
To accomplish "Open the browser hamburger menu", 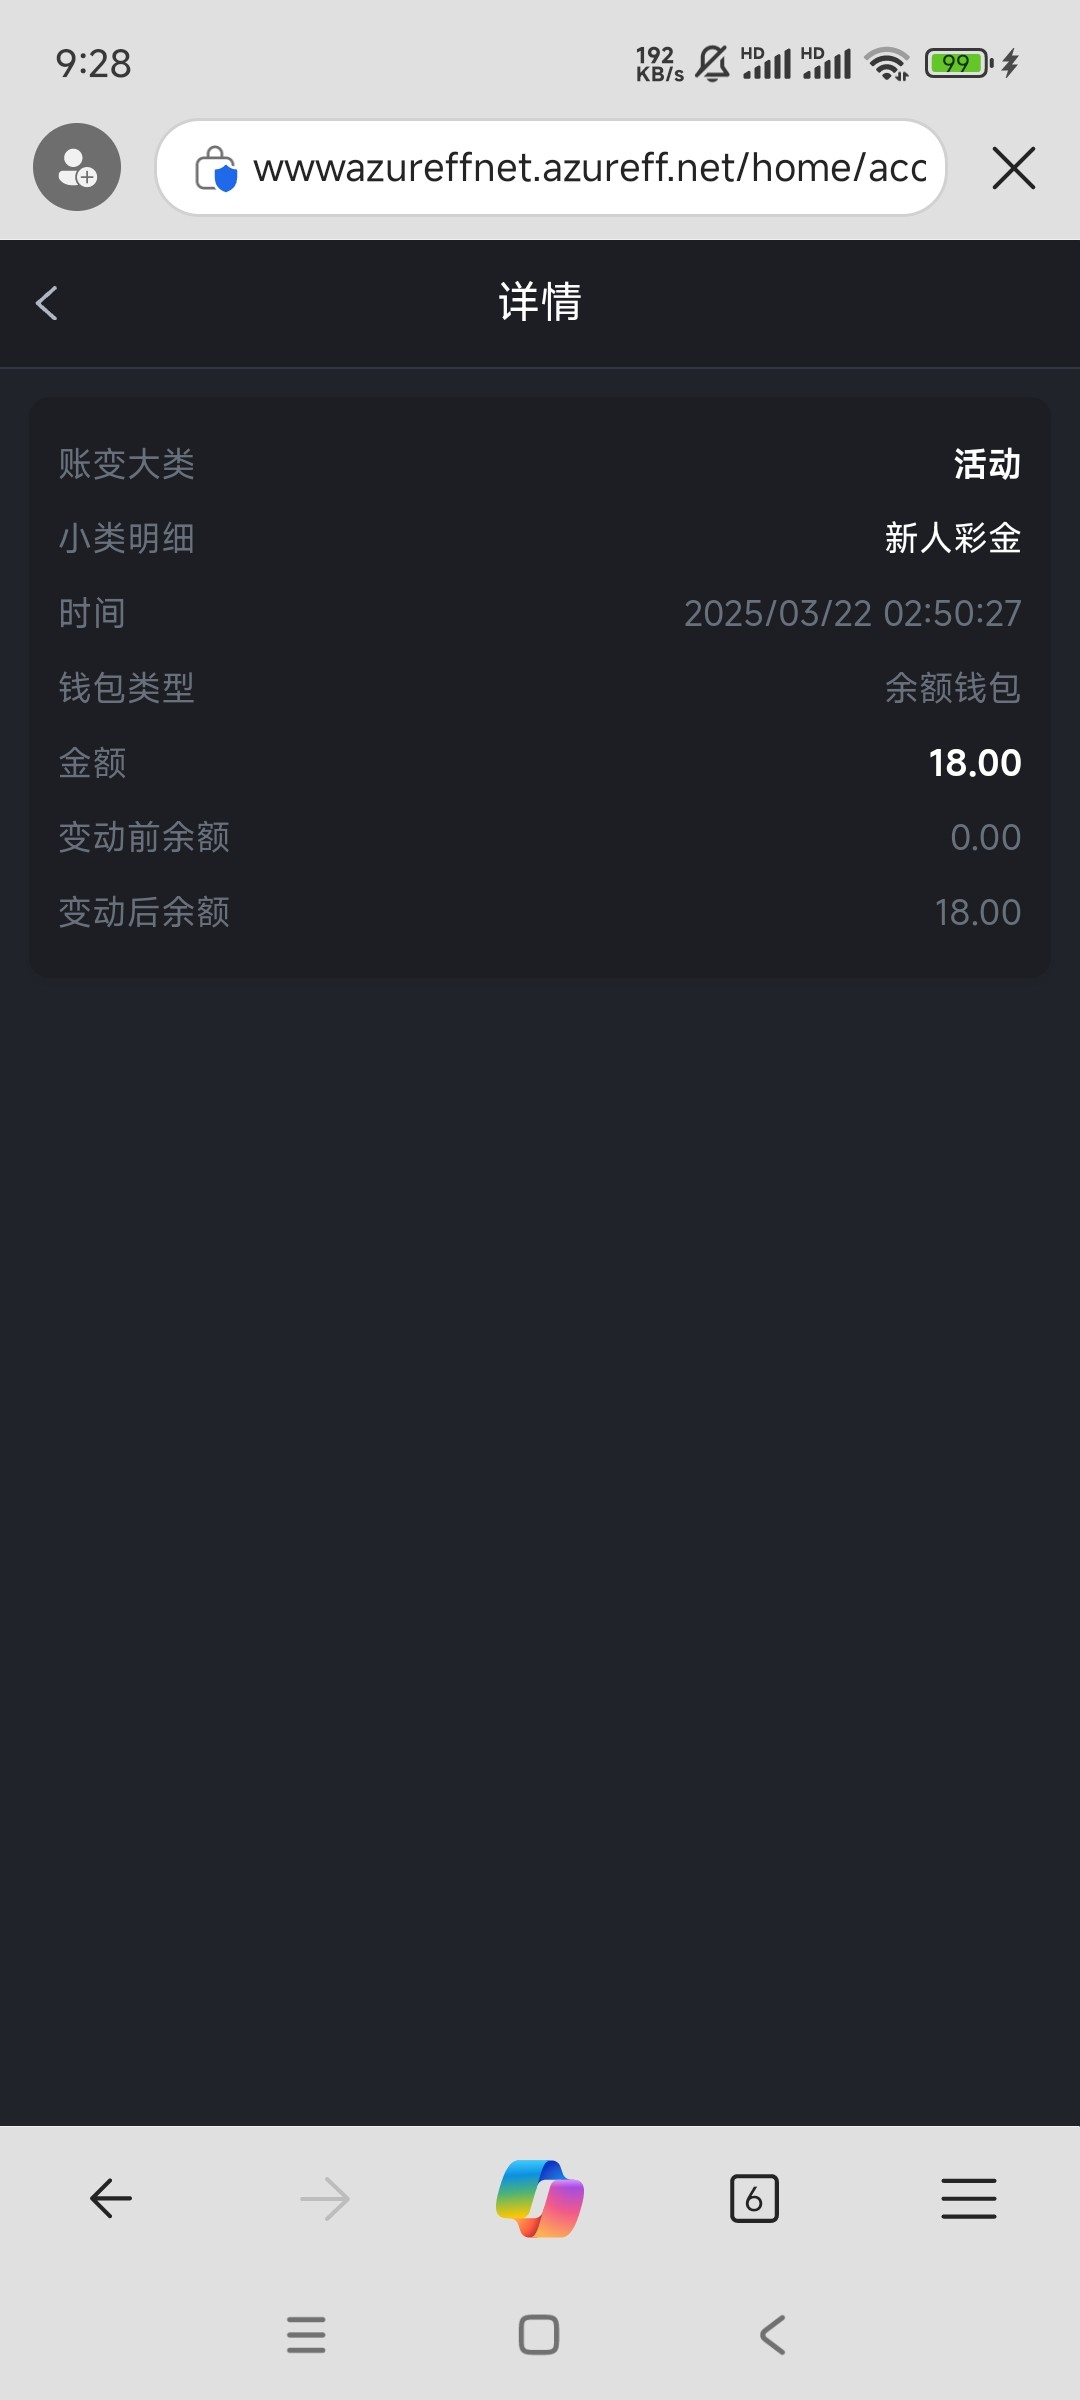I will [968, 2199].
